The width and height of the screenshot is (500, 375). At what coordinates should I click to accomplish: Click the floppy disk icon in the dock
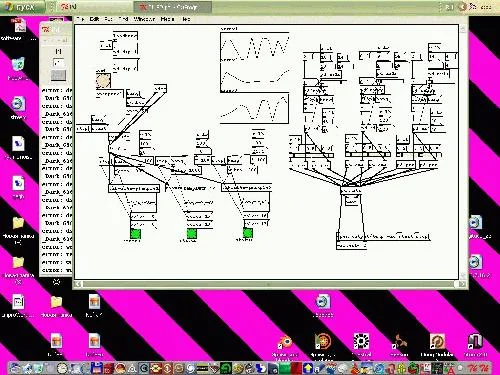point(96,368)
